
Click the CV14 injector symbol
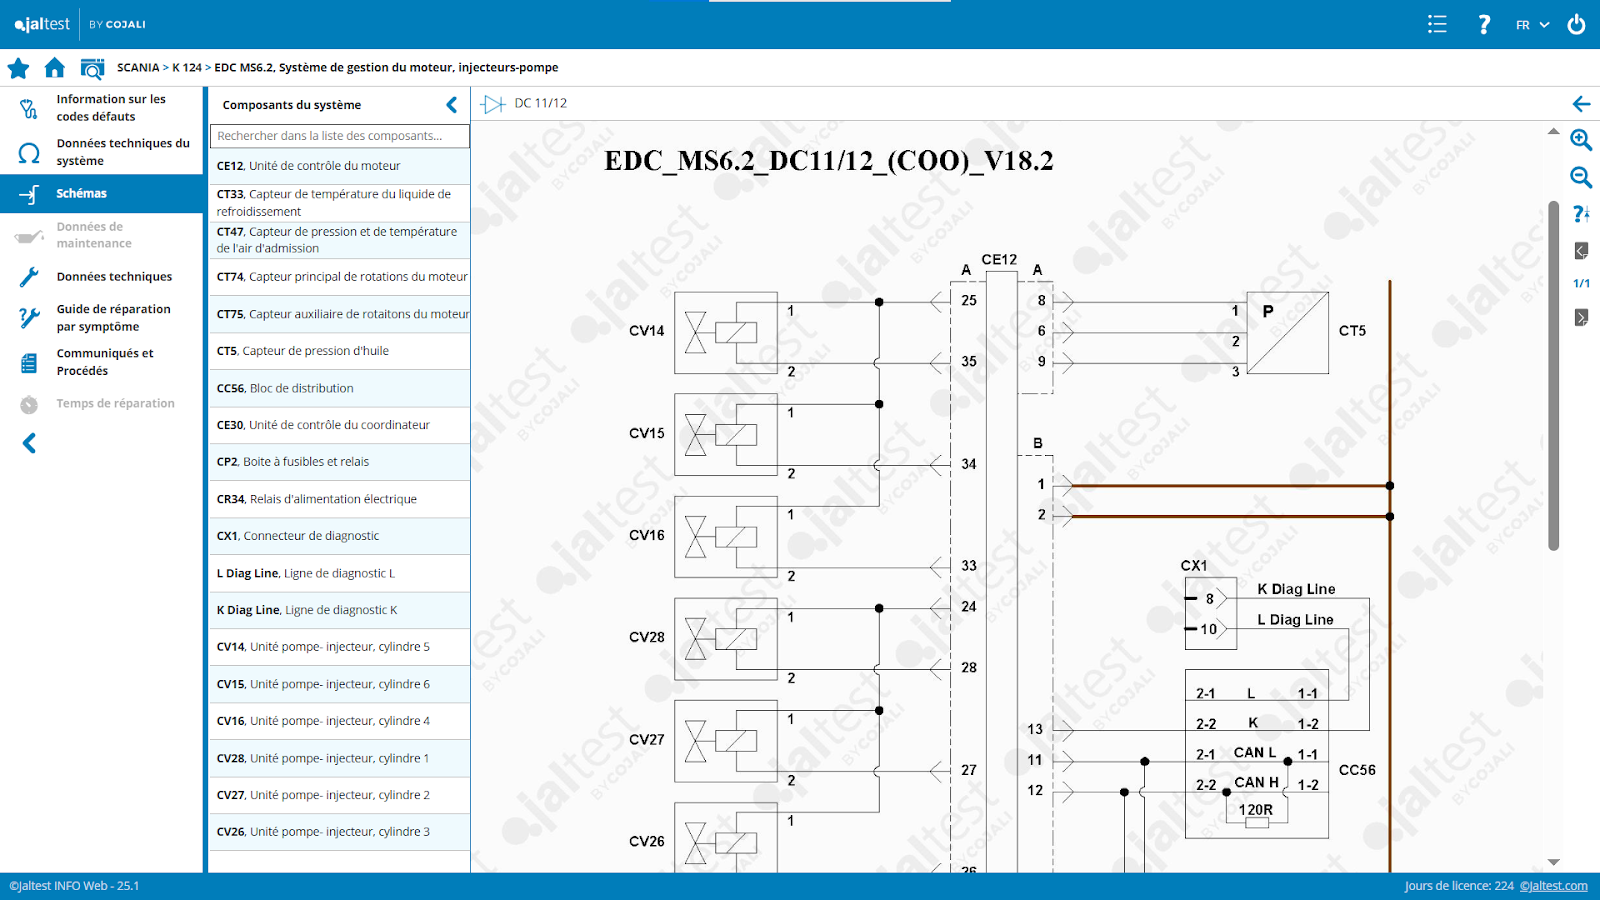pyautogui.click(x=726, y=333)
